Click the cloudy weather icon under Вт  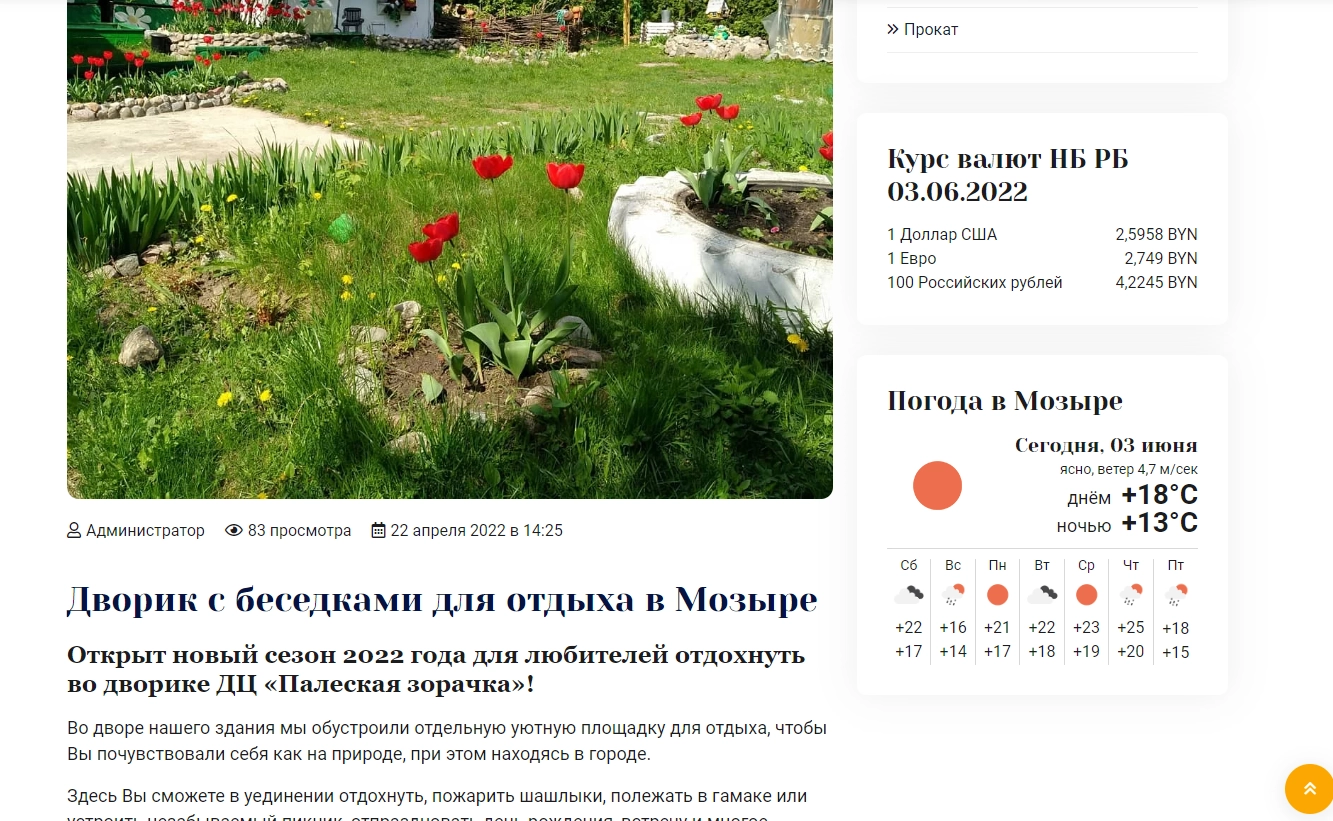point(1042,595)
